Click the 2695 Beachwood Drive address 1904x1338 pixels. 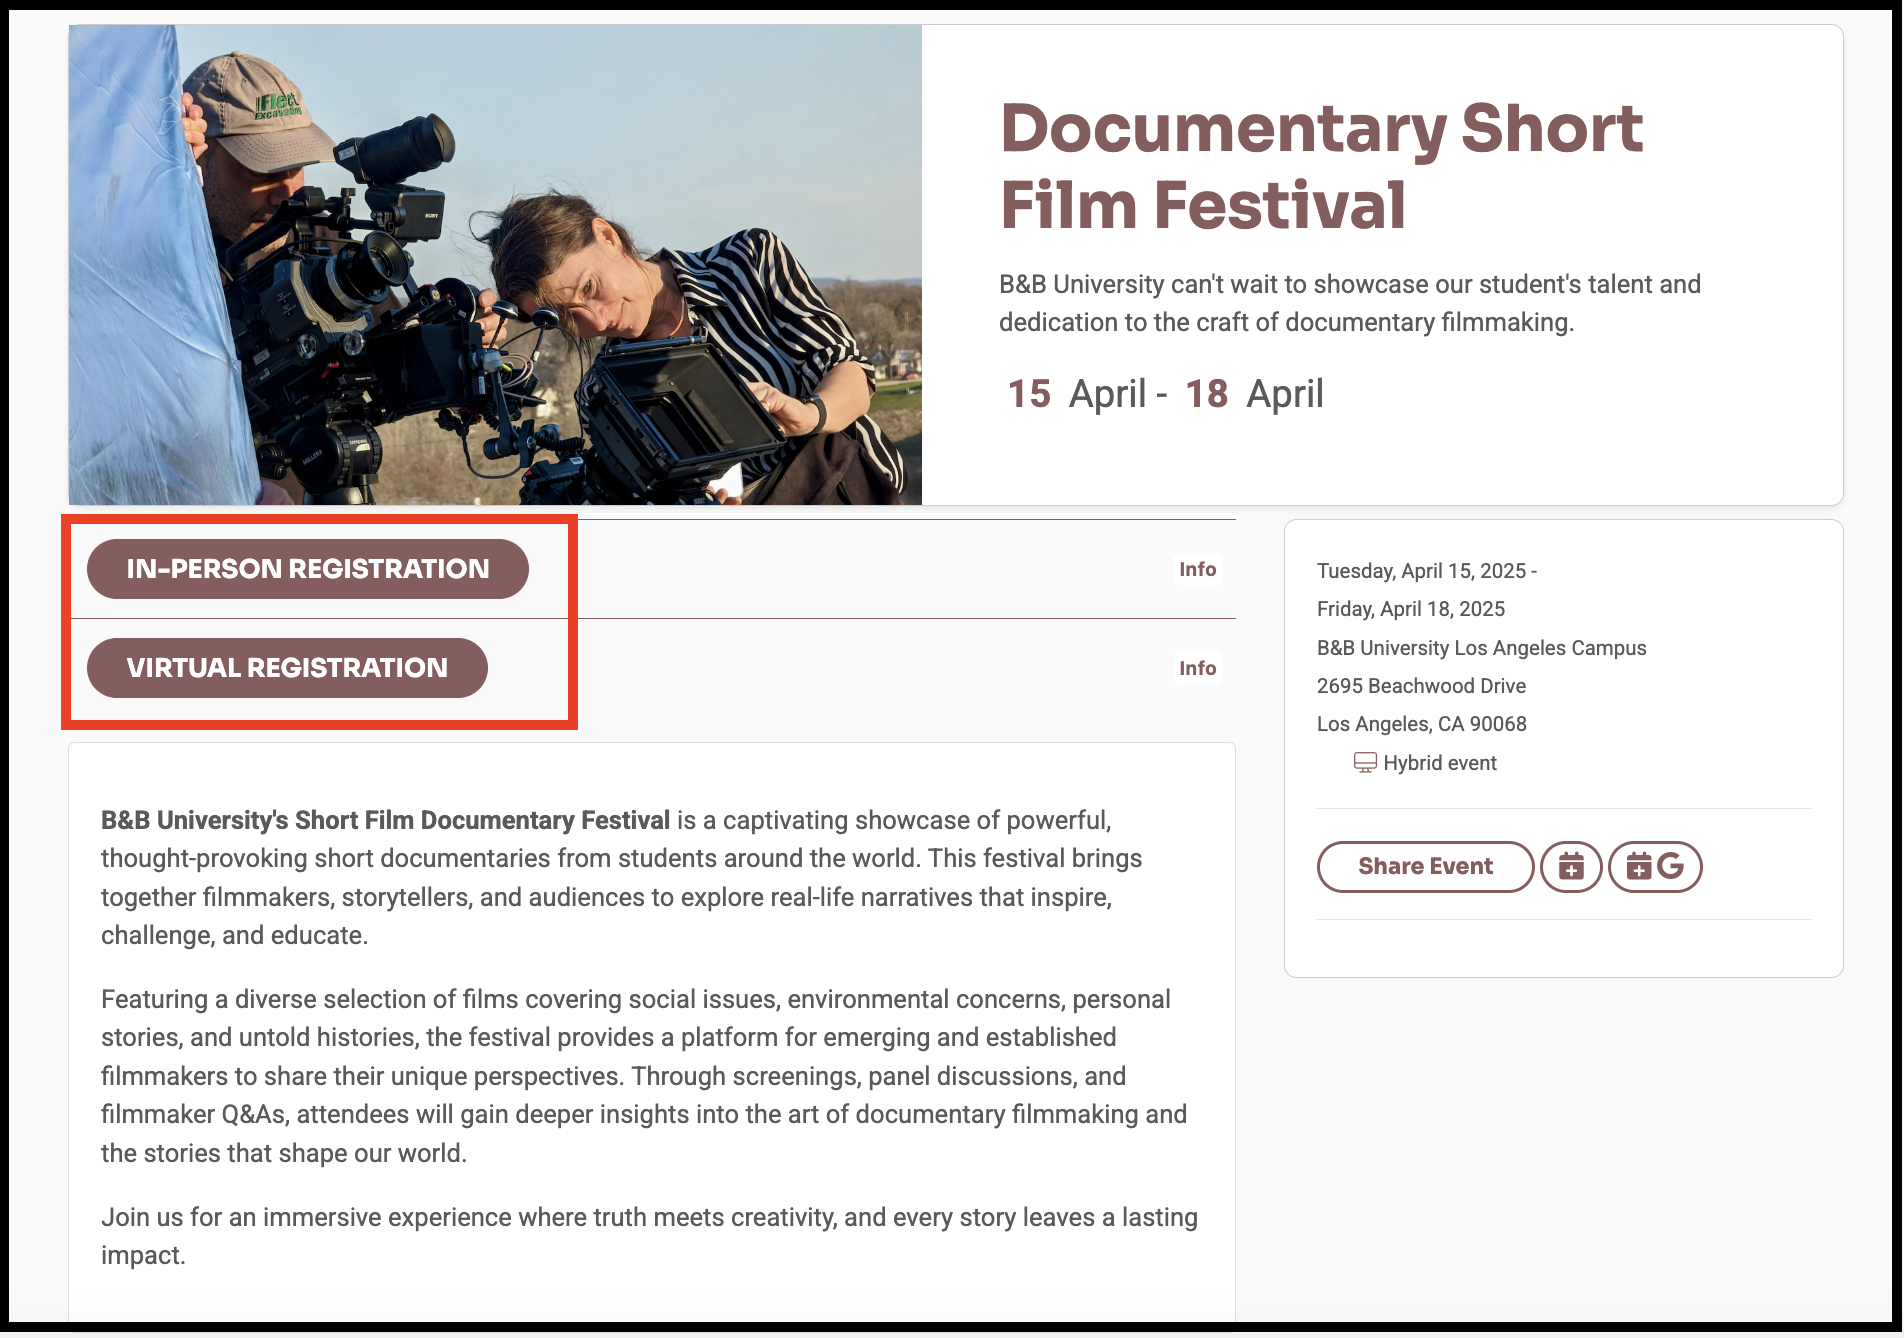(1421, 686)
